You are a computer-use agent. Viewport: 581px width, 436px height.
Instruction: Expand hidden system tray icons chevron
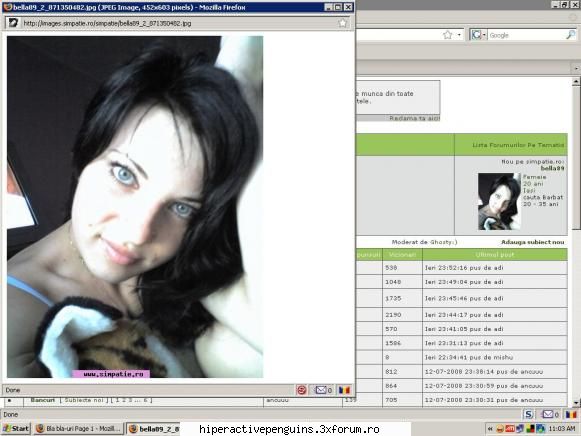coord(490,429)
